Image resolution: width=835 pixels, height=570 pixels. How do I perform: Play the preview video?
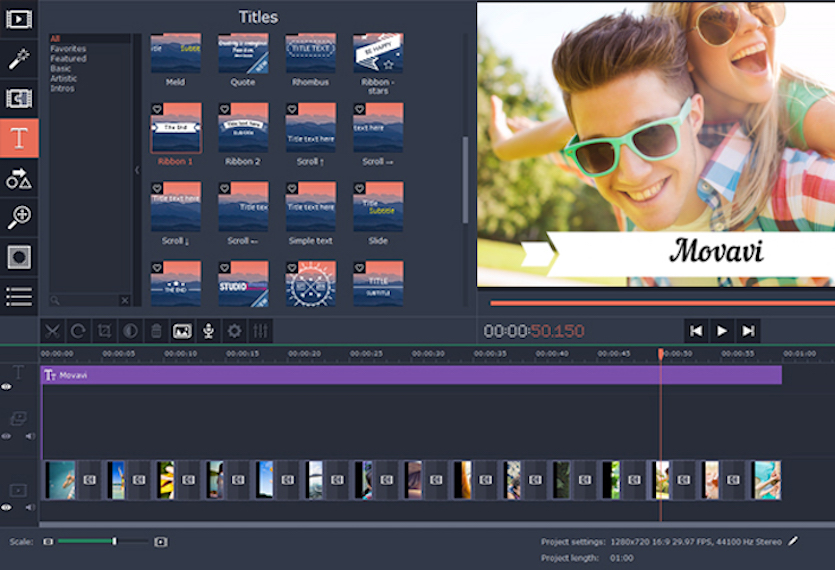click(x=722, y=331)
